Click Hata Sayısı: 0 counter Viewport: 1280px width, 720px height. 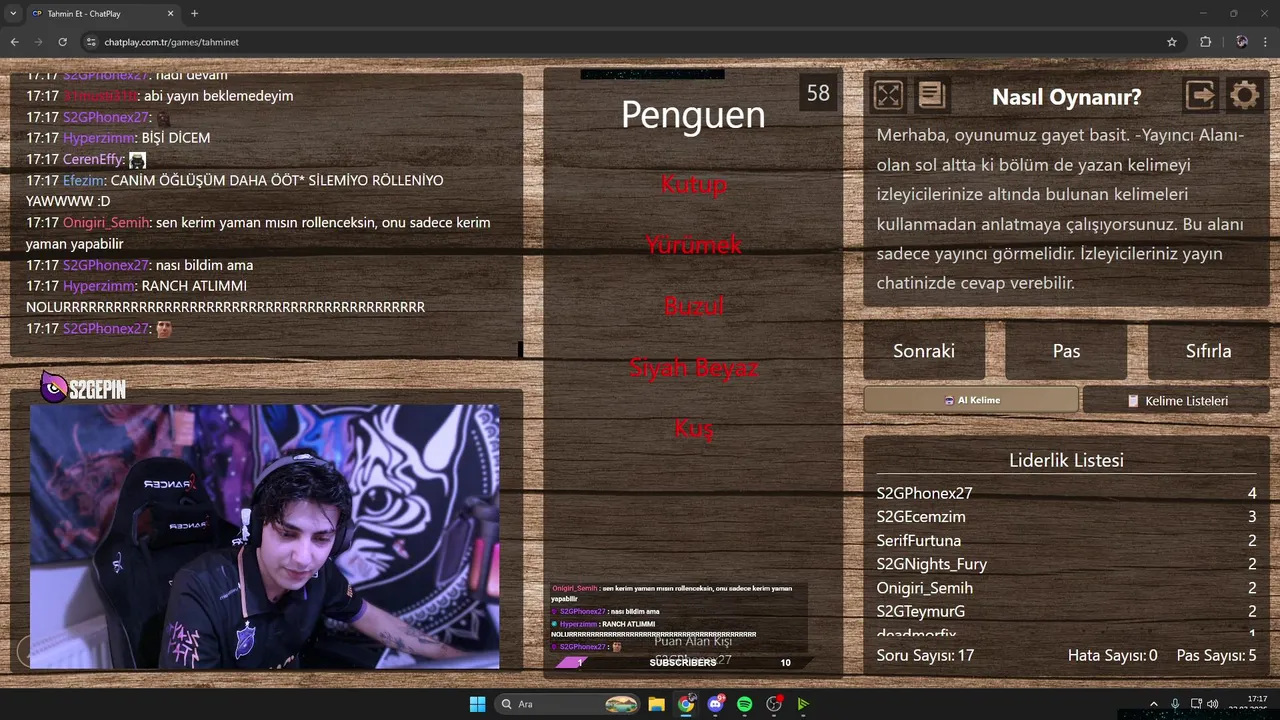point(1112,655)
